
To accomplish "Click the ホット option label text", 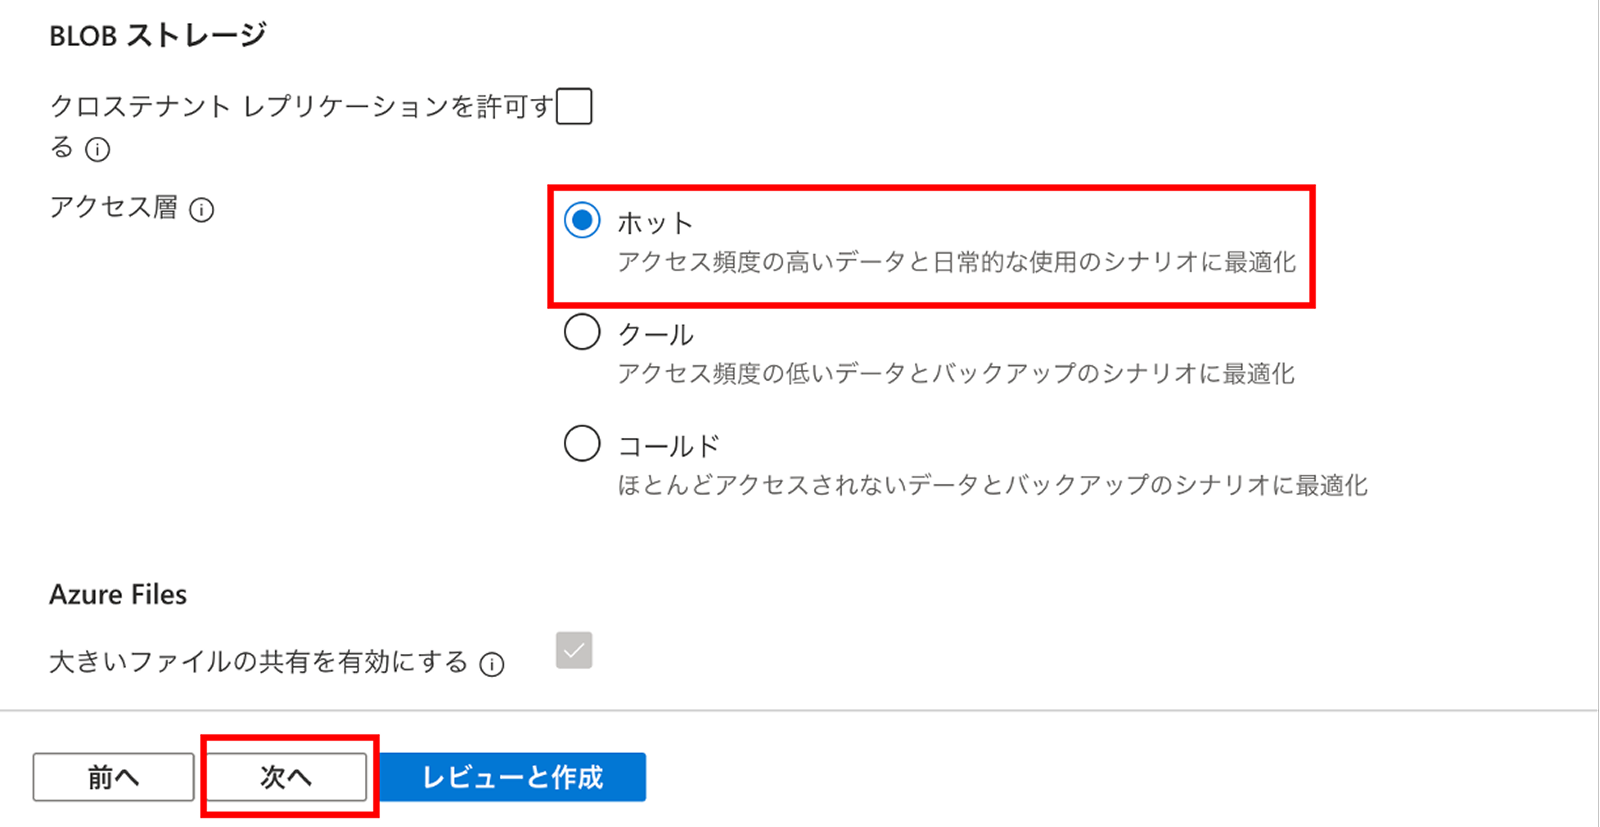I will click(x=655, y=222).
